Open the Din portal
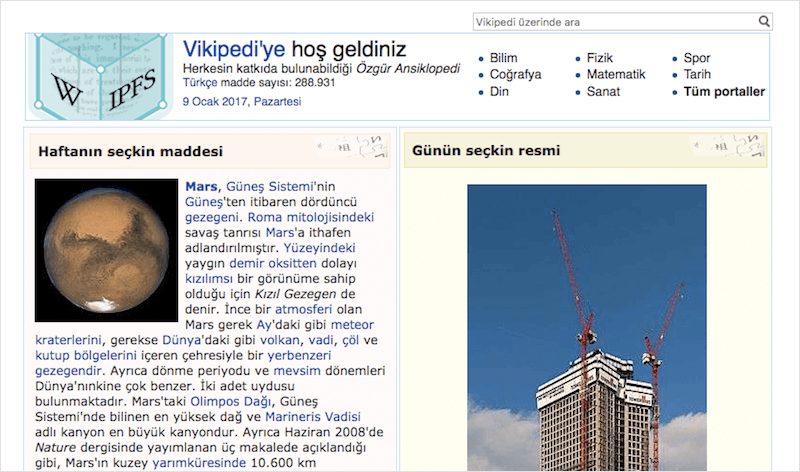 click(x=499, y=92)
